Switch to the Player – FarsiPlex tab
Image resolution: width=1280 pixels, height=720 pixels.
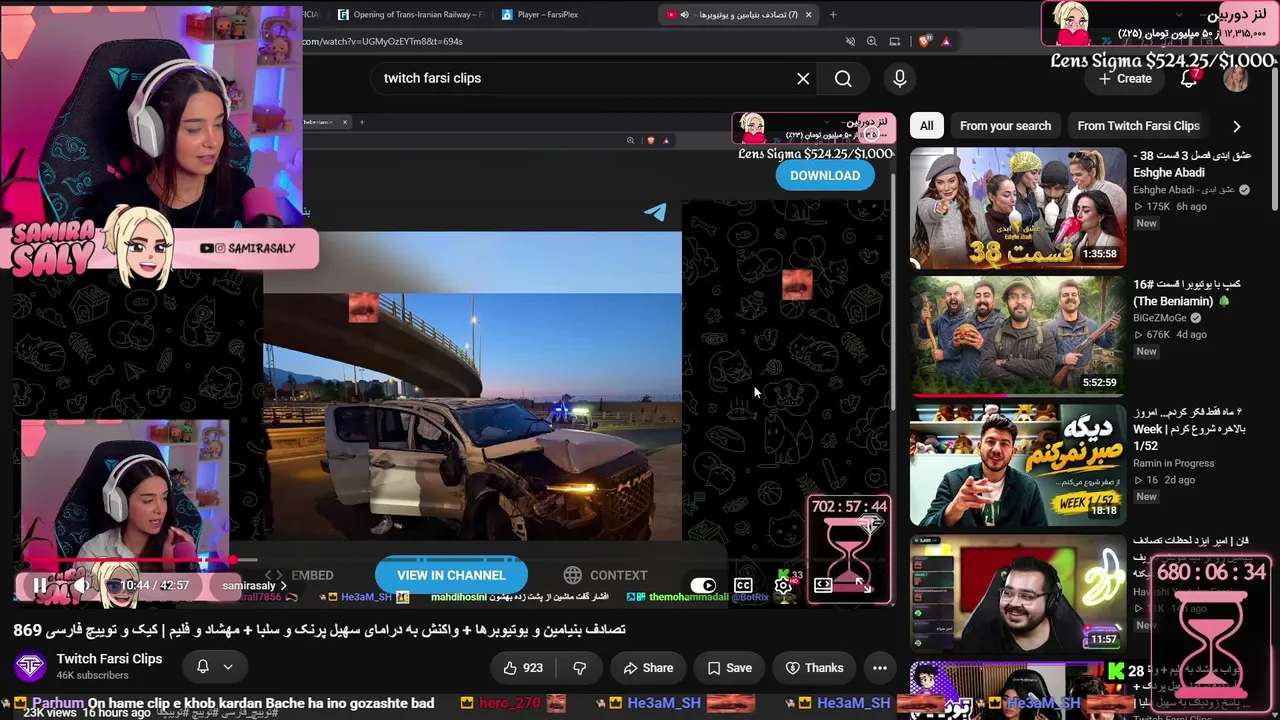pos(547,15)
